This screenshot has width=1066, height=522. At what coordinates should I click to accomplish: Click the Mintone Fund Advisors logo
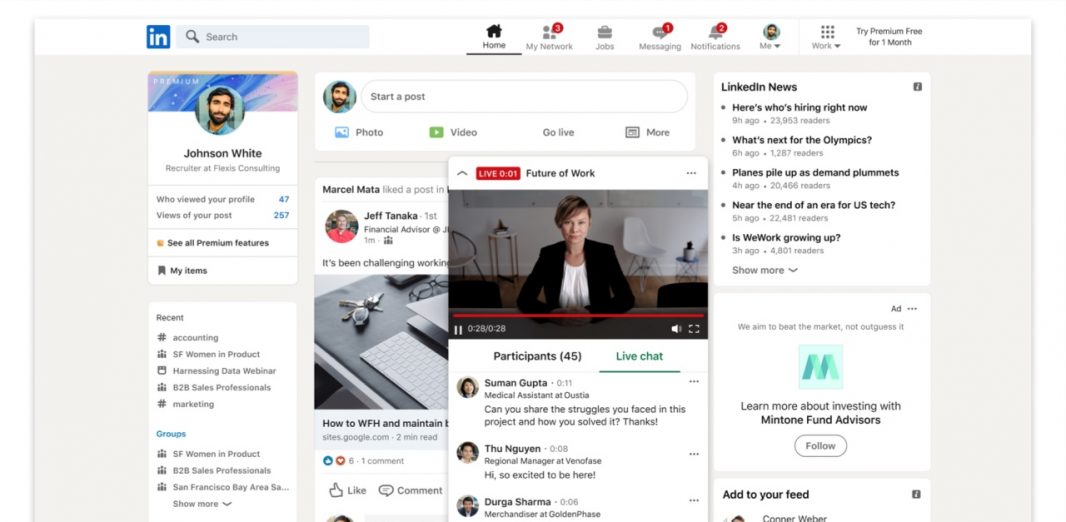821,367
